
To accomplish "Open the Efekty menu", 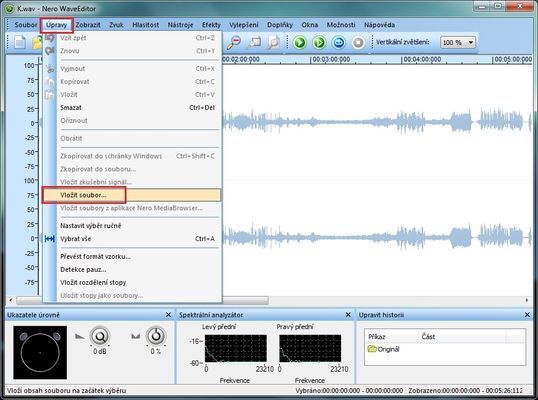I will (x=211, y=25).
